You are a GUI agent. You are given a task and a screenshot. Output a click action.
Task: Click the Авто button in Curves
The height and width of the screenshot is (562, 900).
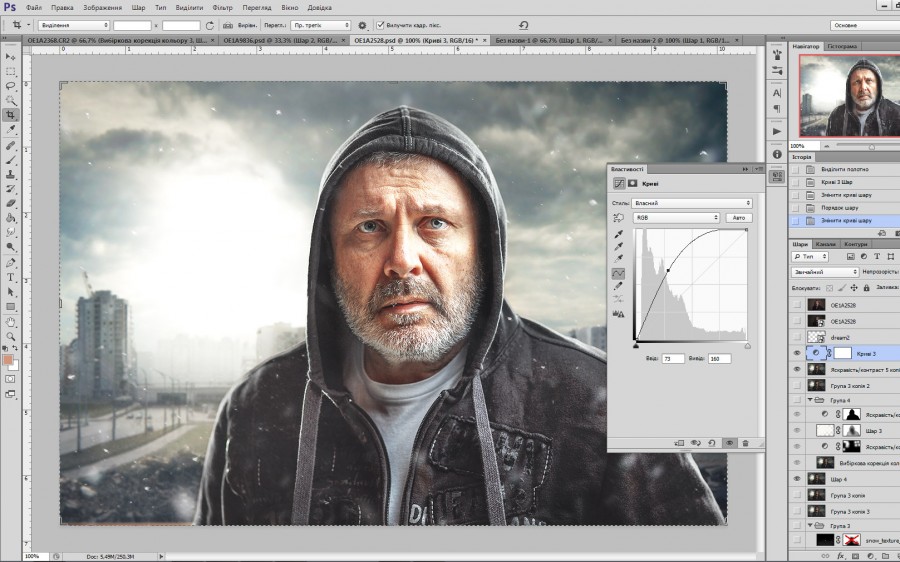coord(739,217)
